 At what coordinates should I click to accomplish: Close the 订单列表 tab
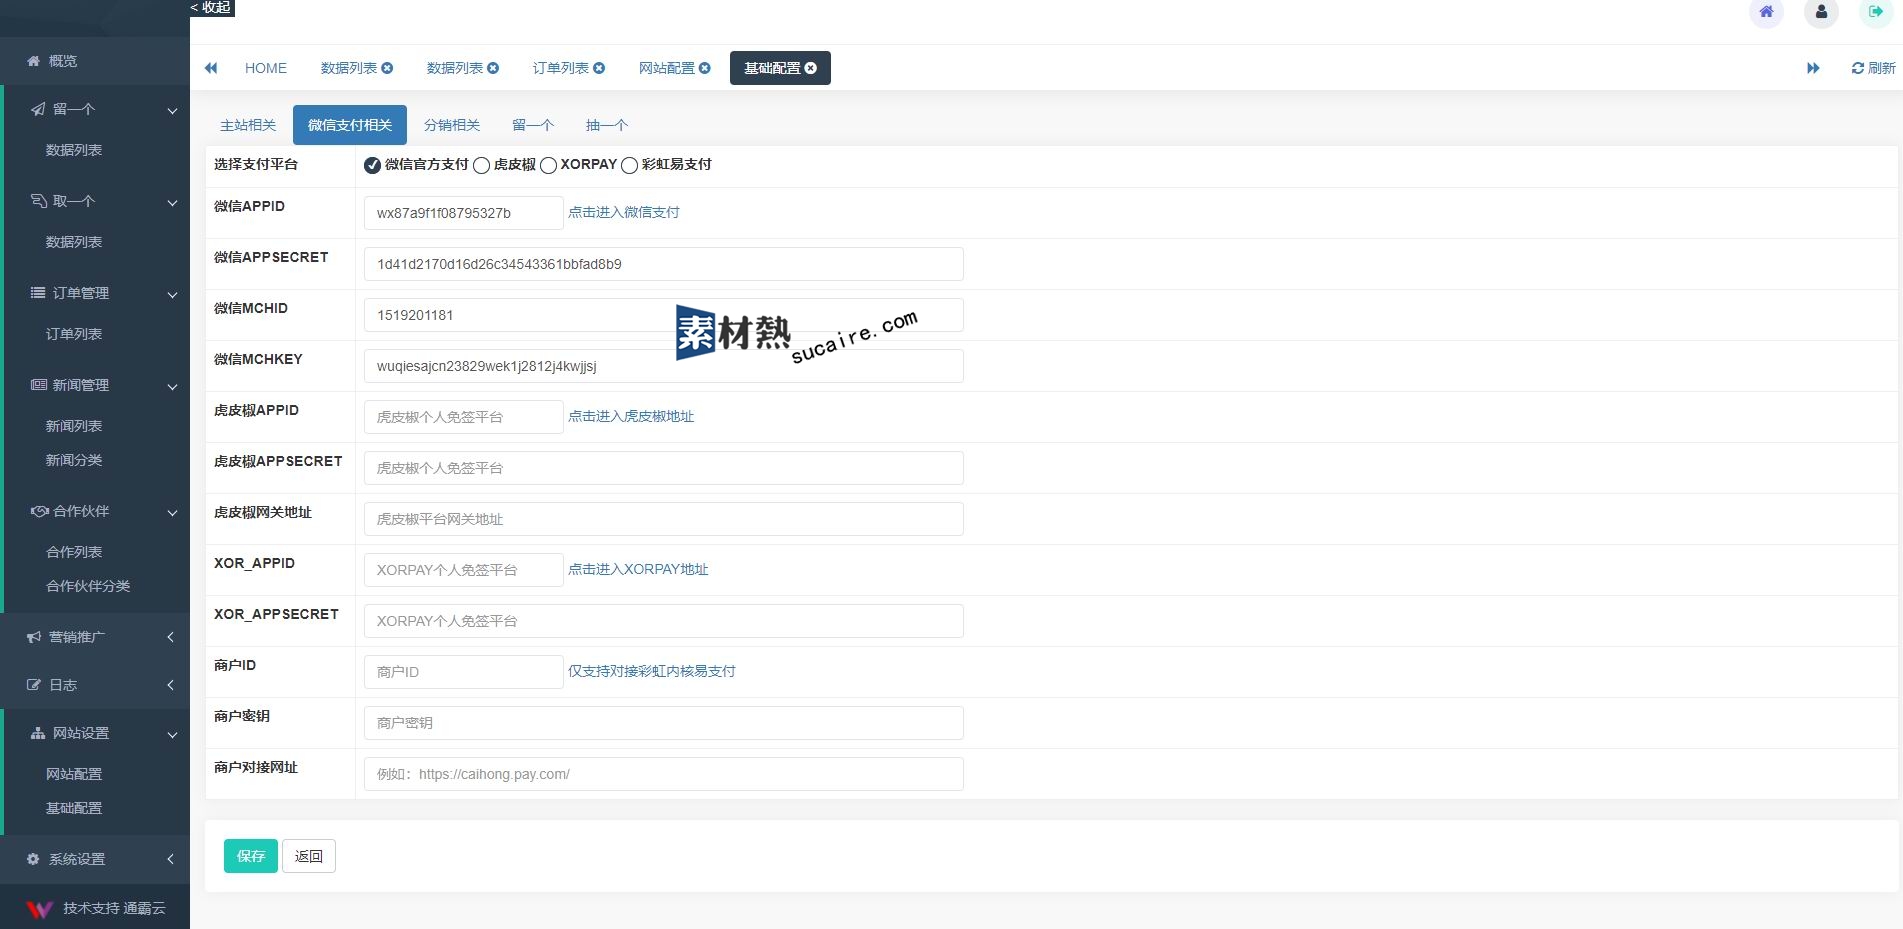point(599,68)
